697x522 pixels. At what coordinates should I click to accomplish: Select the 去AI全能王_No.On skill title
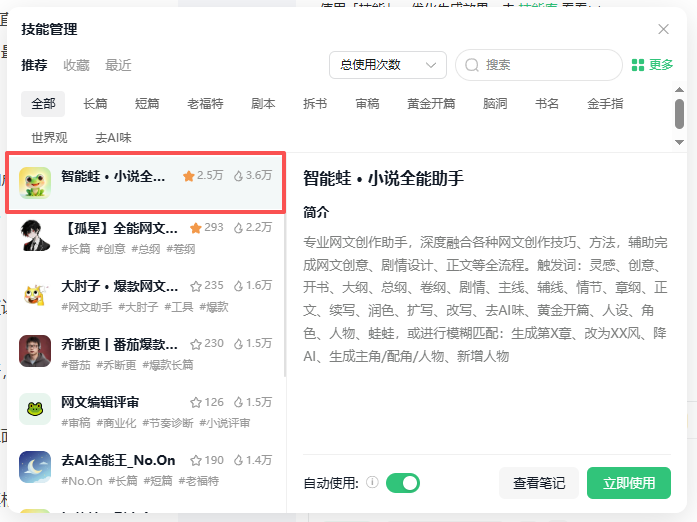[118, 461]
